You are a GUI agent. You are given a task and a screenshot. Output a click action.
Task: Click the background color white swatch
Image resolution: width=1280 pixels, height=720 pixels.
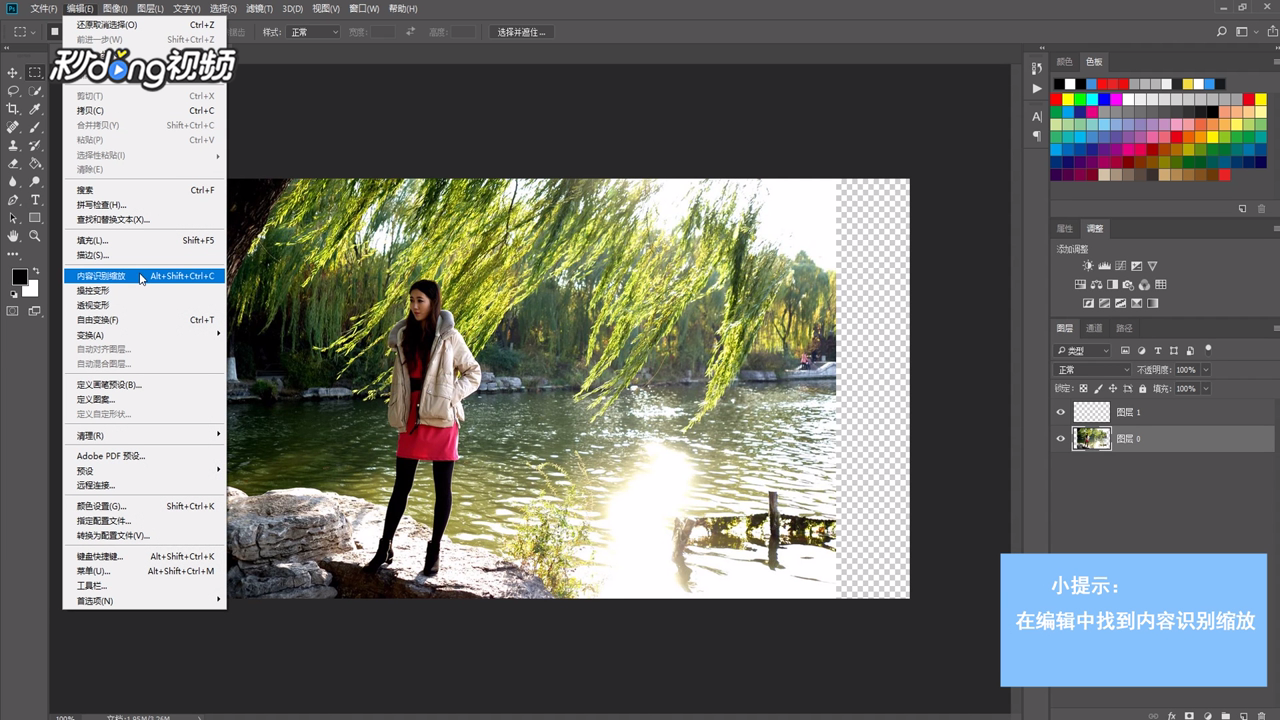[32, 289]
